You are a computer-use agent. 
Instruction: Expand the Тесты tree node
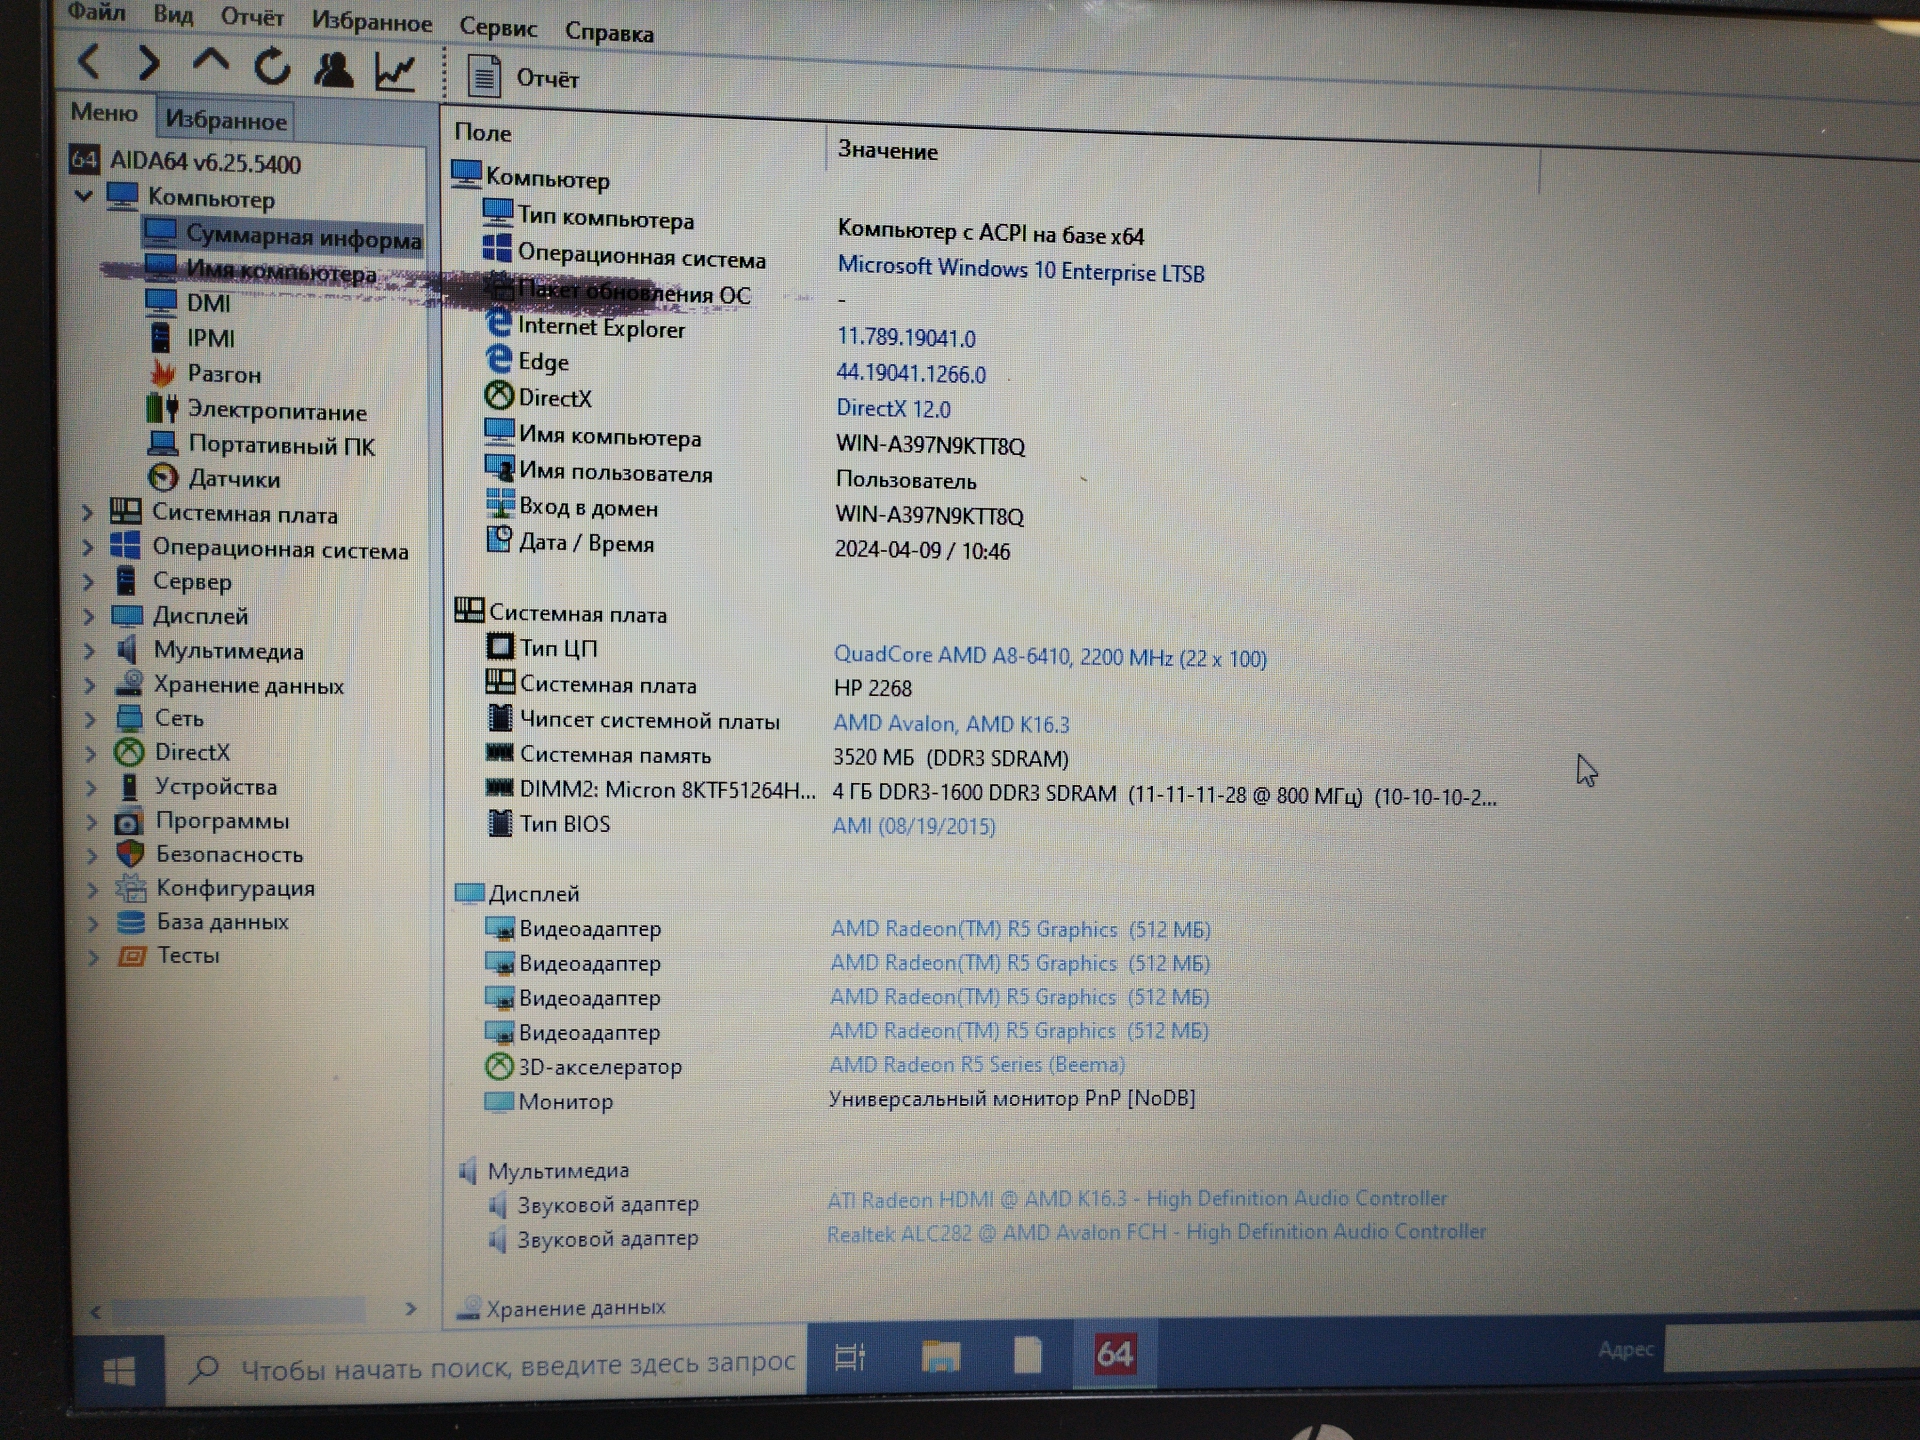click(x=93, y=956)
